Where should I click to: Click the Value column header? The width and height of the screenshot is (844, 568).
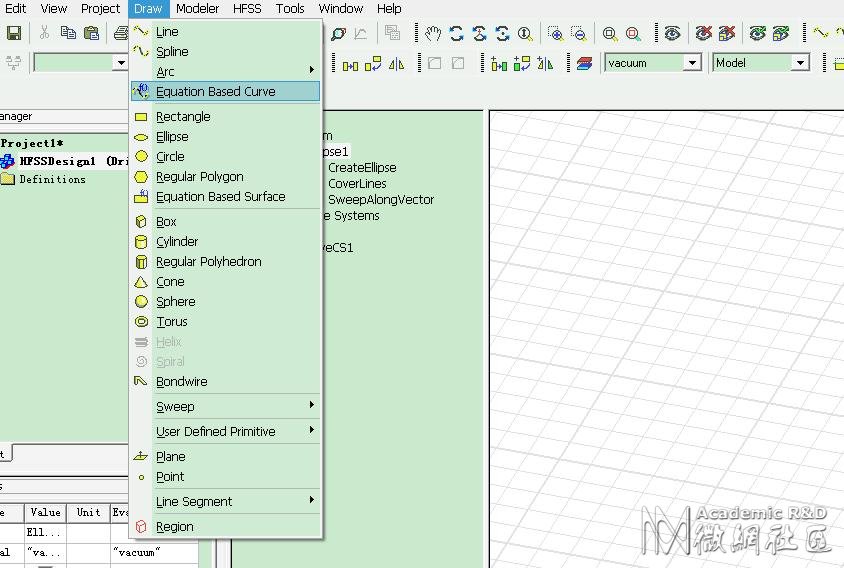[46, 513]
